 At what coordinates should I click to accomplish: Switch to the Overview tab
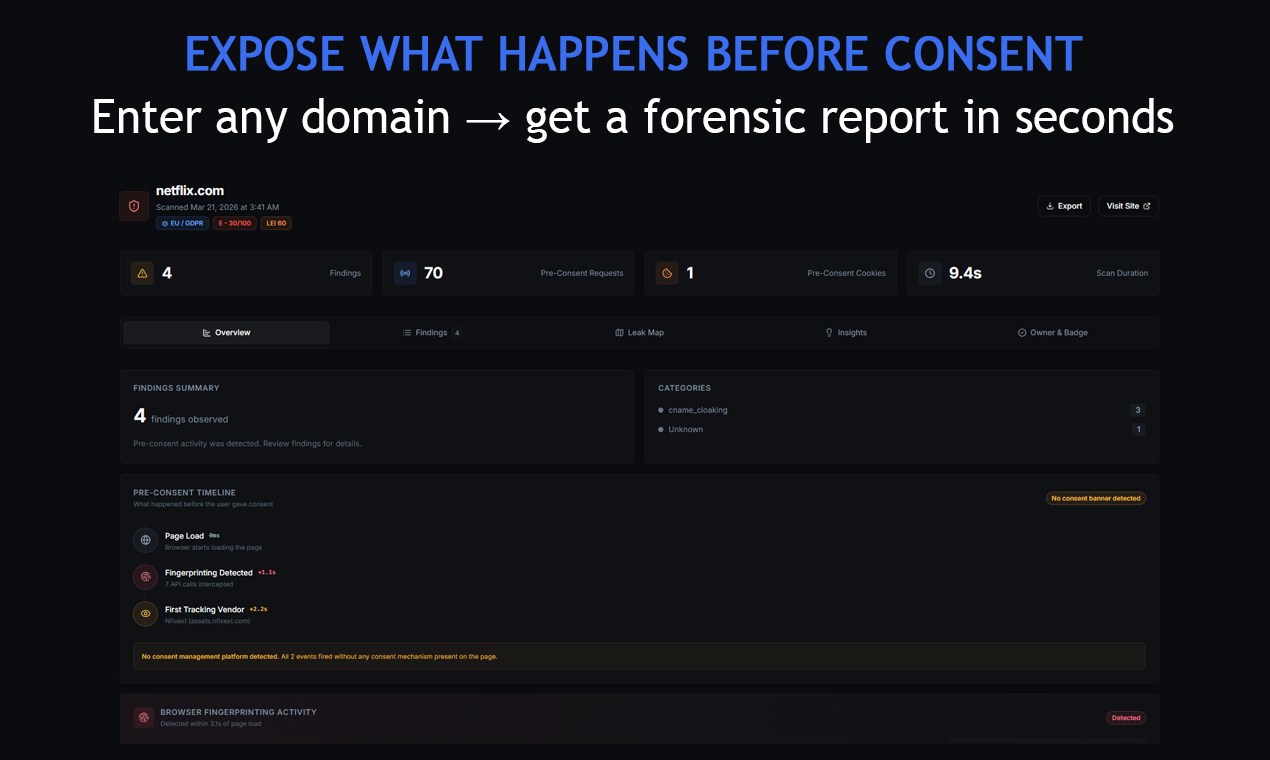coord(226,333)
